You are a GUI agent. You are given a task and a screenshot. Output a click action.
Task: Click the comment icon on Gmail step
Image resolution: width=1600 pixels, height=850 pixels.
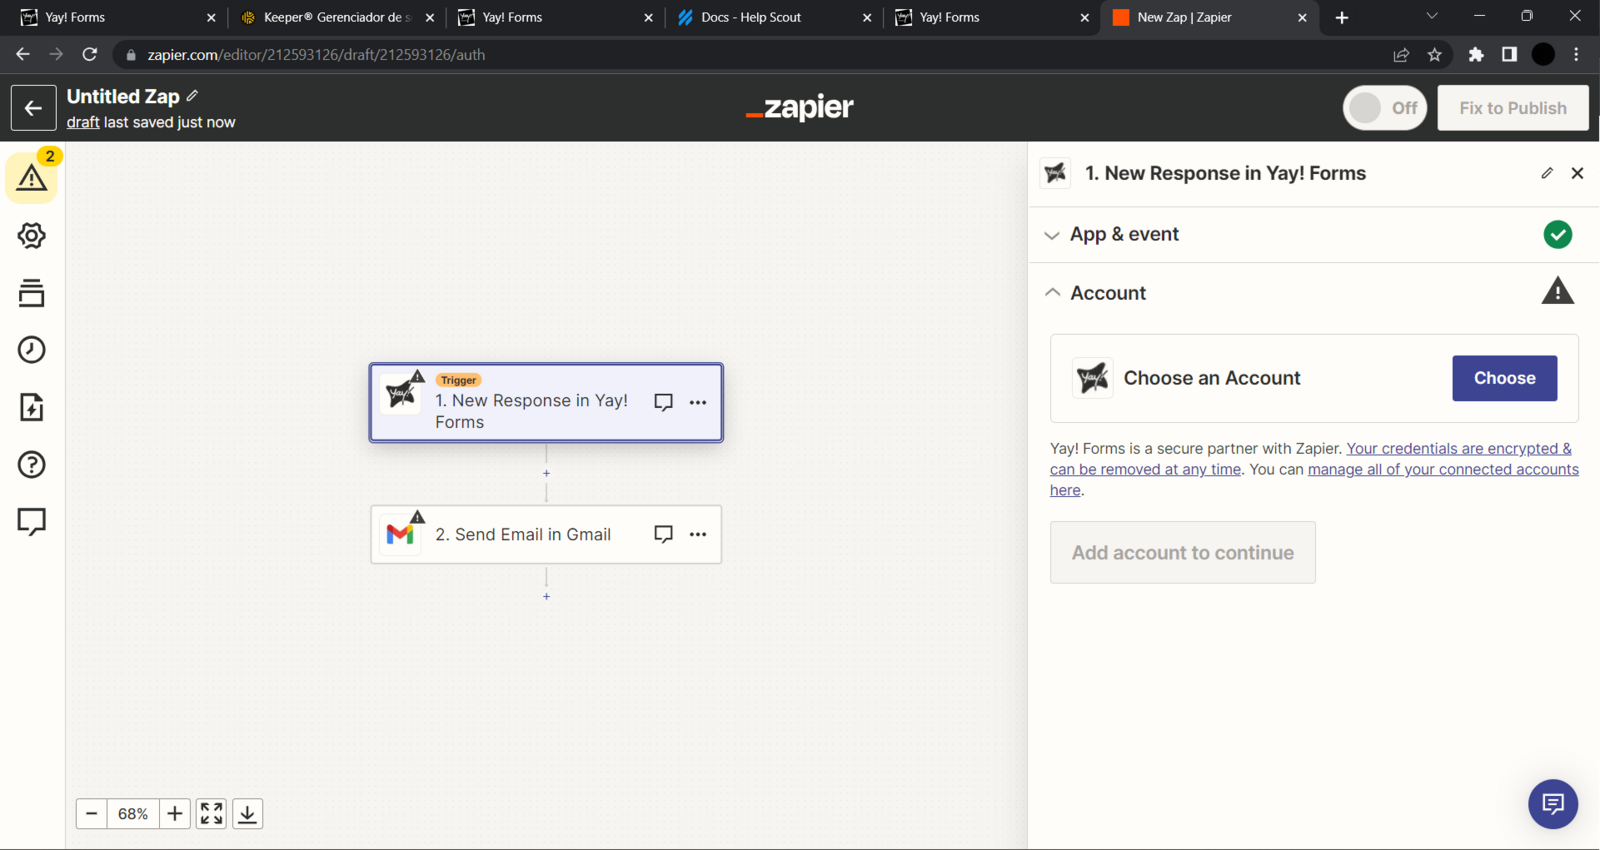663,534
